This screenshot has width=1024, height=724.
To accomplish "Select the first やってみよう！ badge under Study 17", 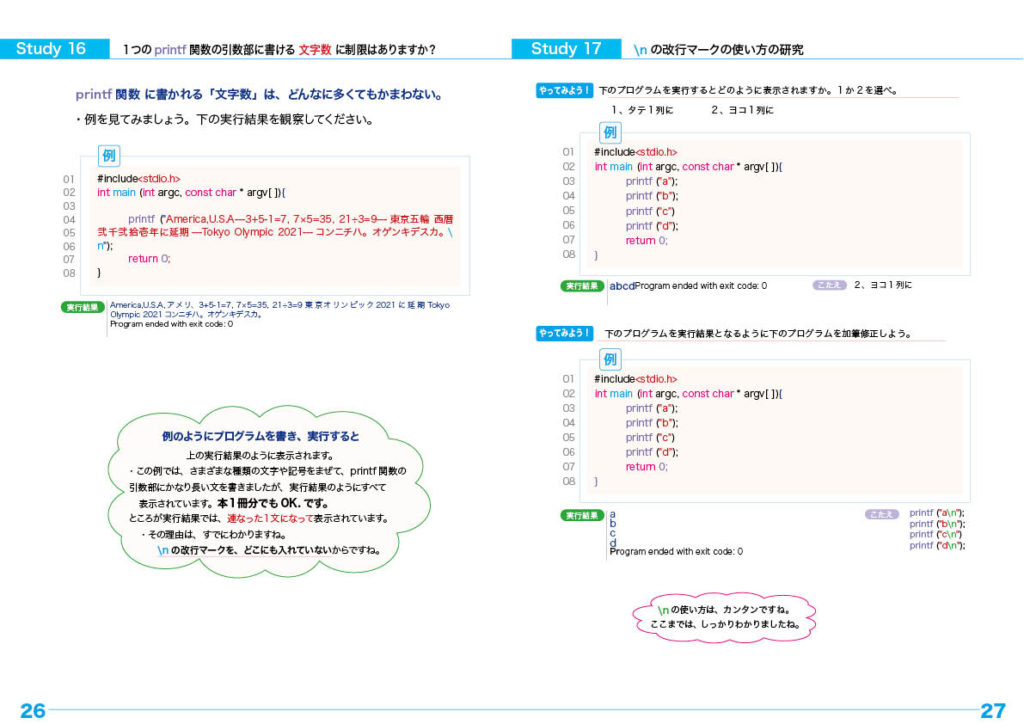I will pos(565,91).
